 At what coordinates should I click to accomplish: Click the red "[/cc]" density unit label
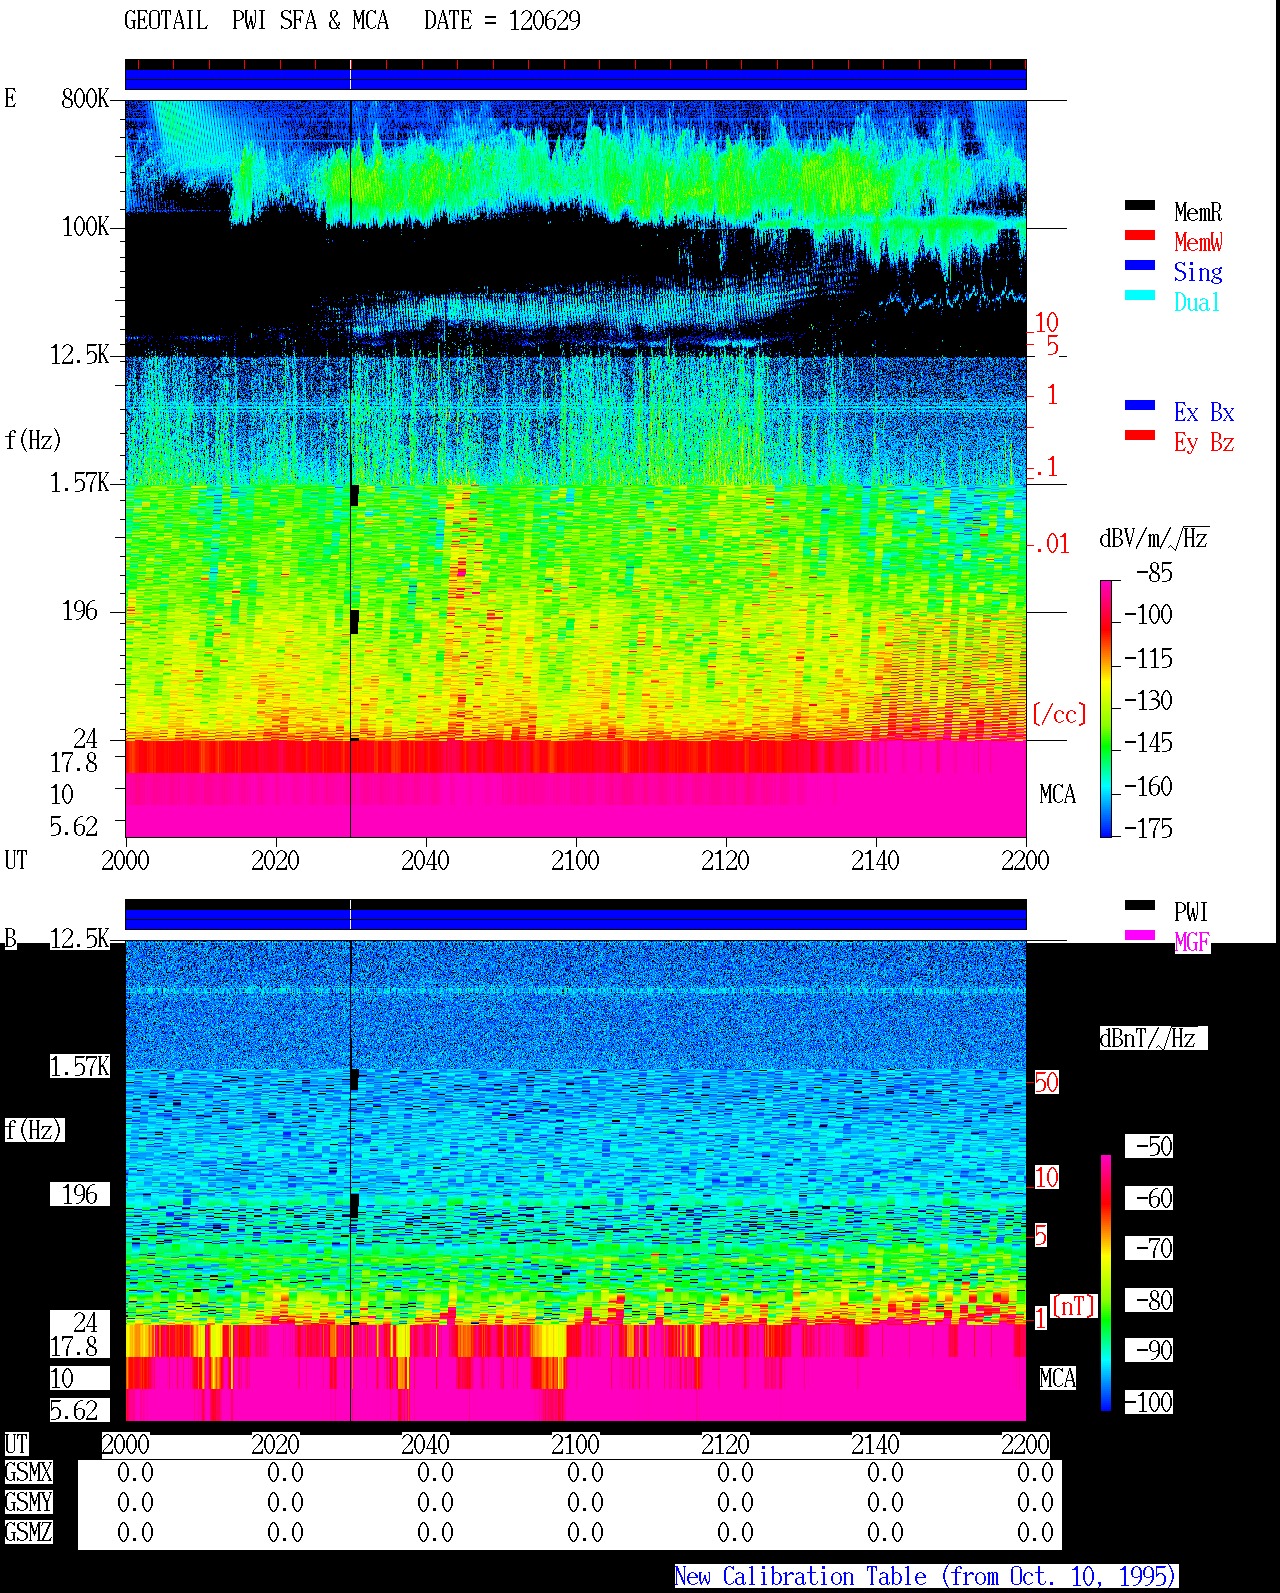point(1059,714)
